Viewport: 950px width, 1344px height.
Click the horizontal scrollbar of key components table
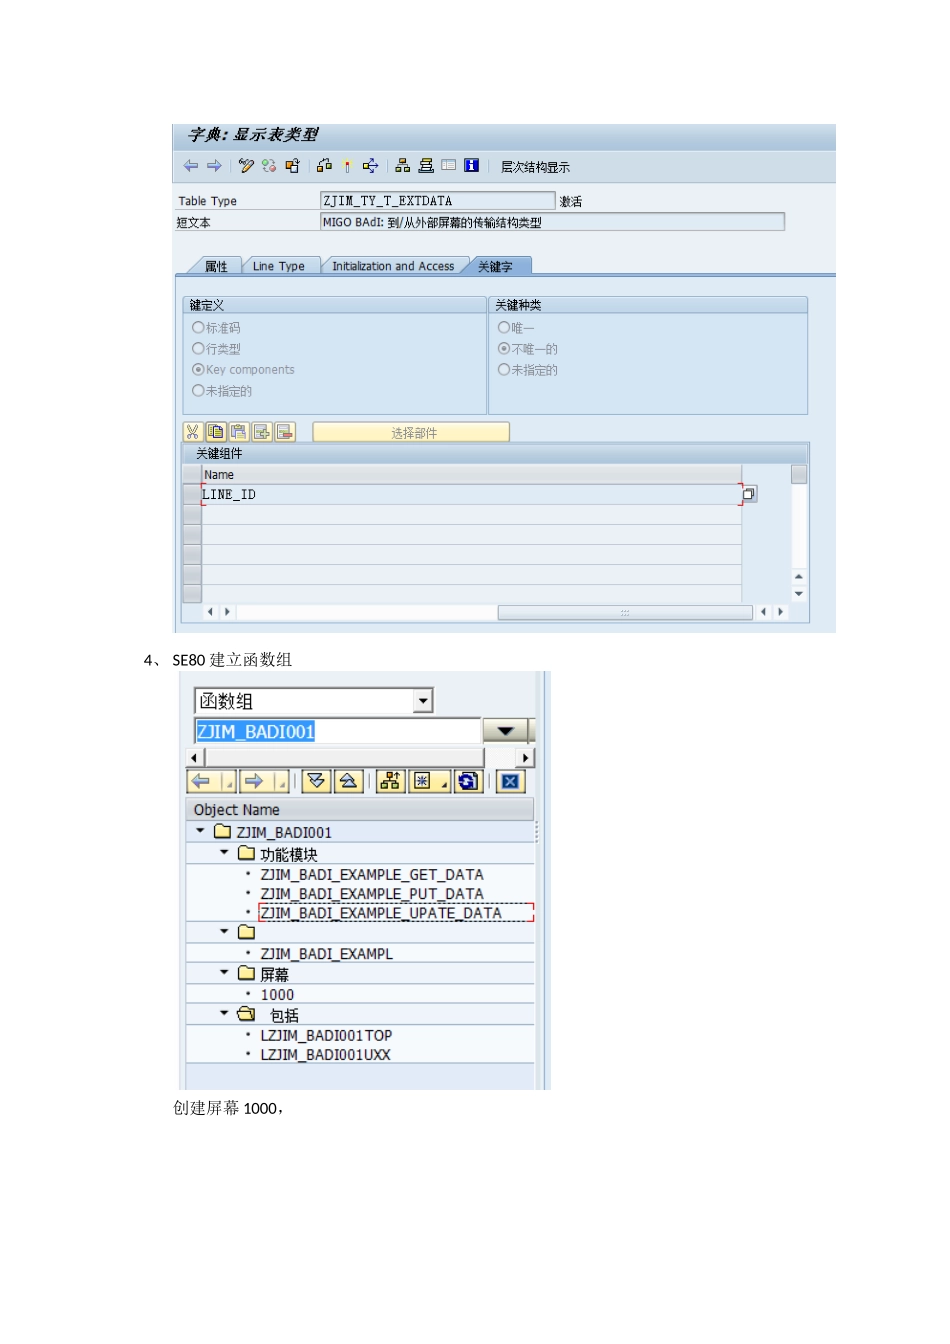click(x=624, y=612)
